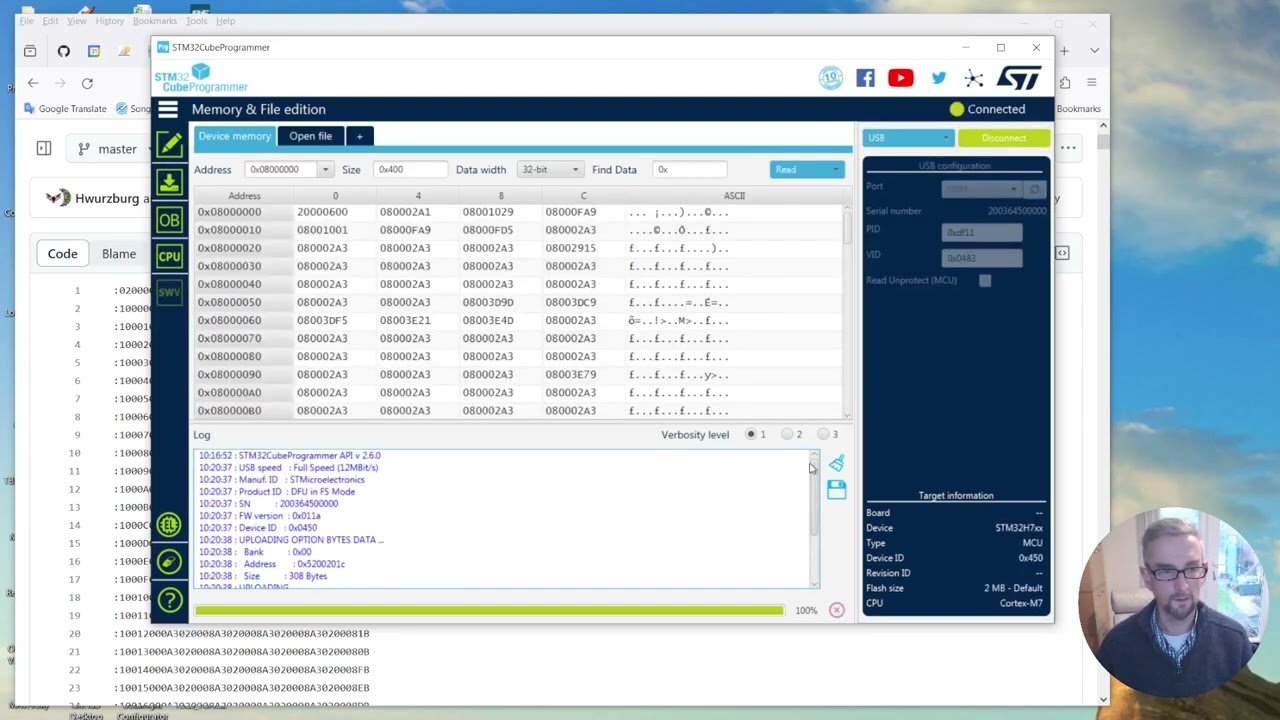Toggle the GitHub file tree side panel
The height and width of the screenshot is (720, 1280).
point(44,149)
